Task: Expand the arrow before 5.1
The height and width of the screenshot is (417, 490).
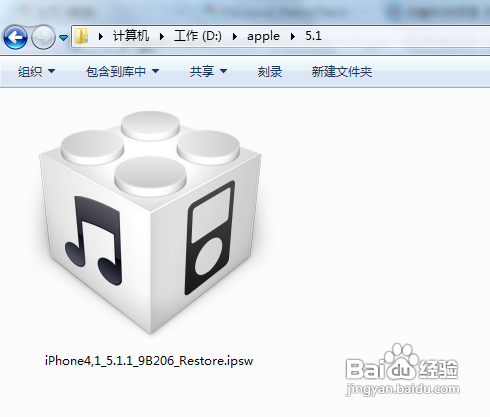Action: coord(293,36)
